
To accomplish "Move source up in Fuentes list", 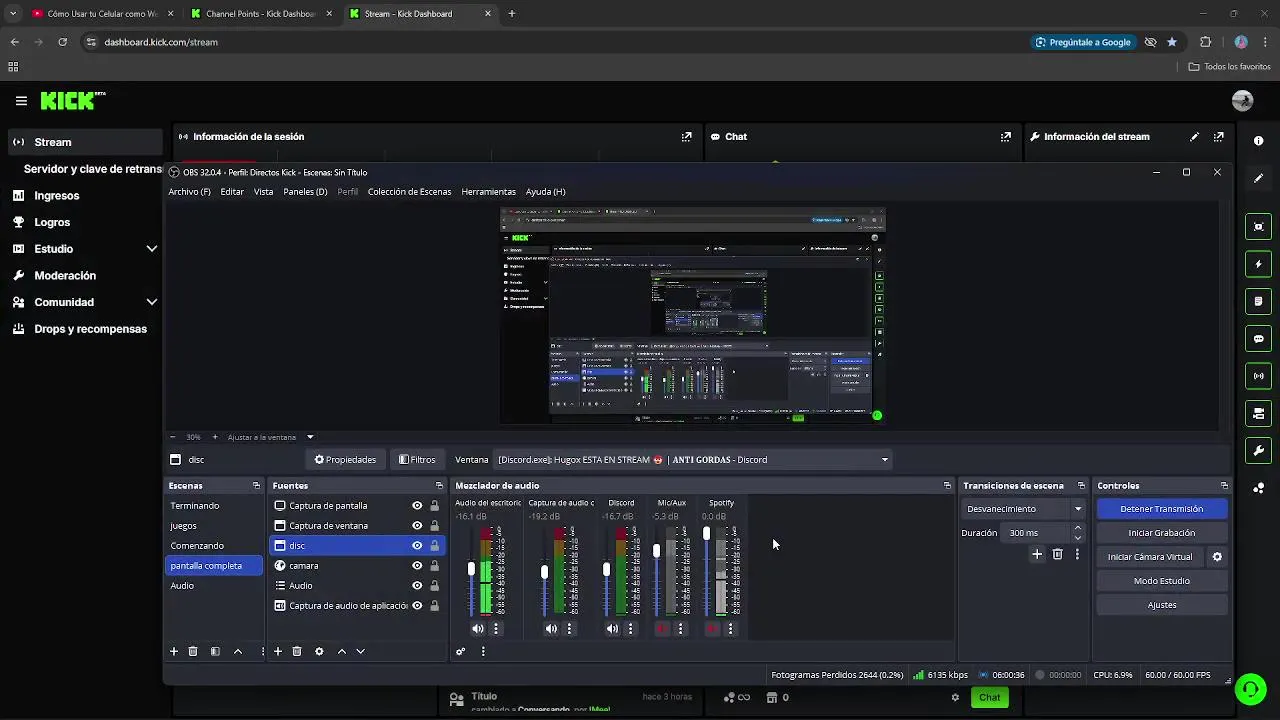I will click(x=341, y=651).
